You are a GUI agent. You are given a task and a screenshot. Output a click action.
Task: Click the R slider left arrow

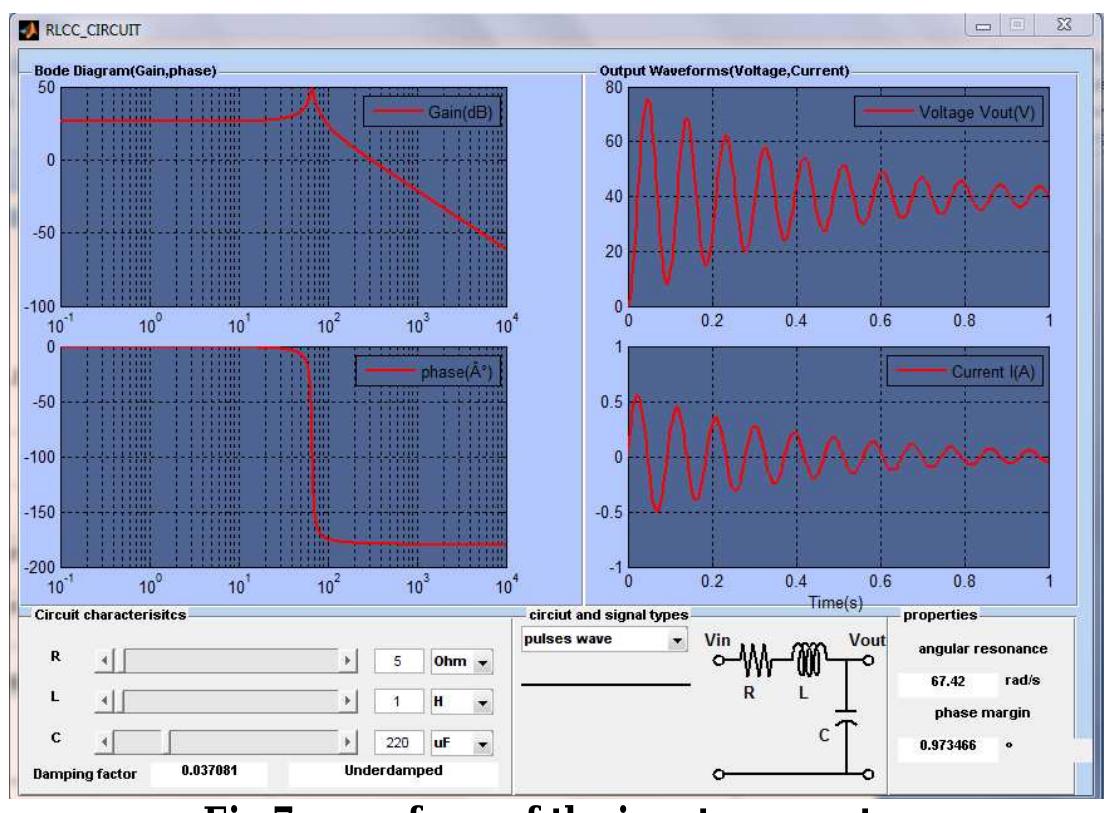tap(104, 661)
